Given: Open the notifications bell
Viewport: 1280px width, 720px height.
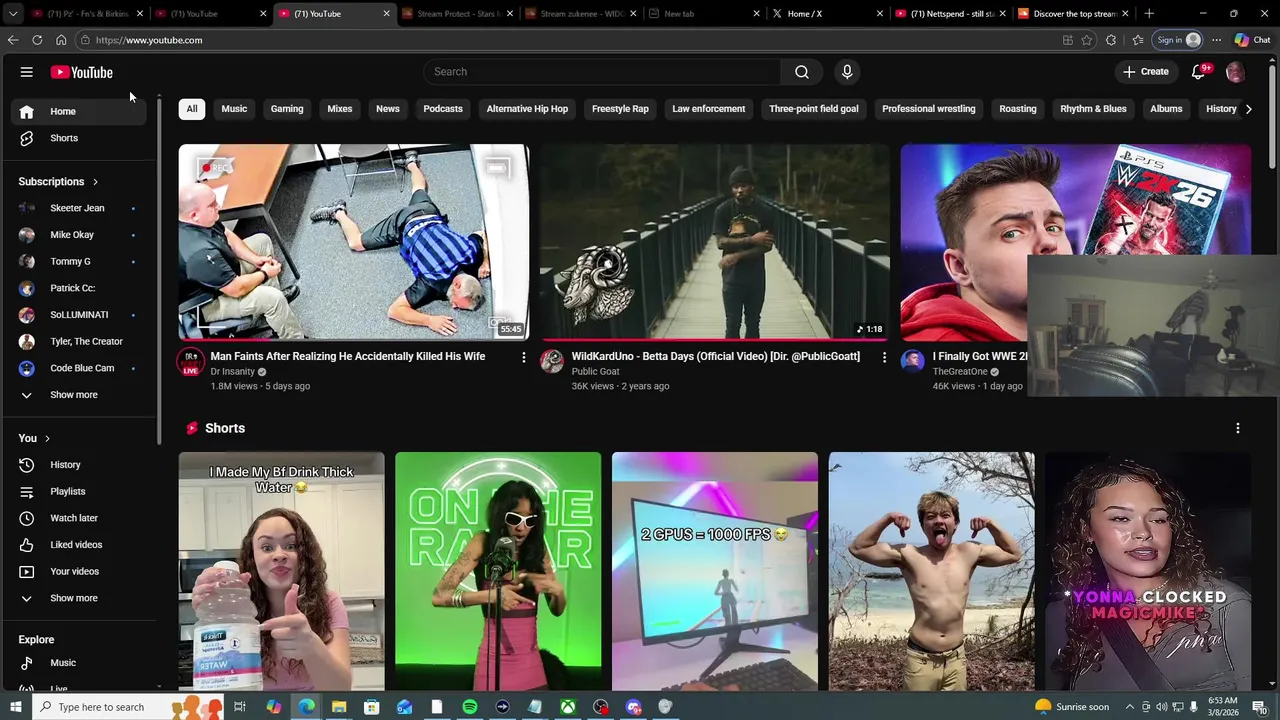Looking at the screenshot, I should 1198,72.
